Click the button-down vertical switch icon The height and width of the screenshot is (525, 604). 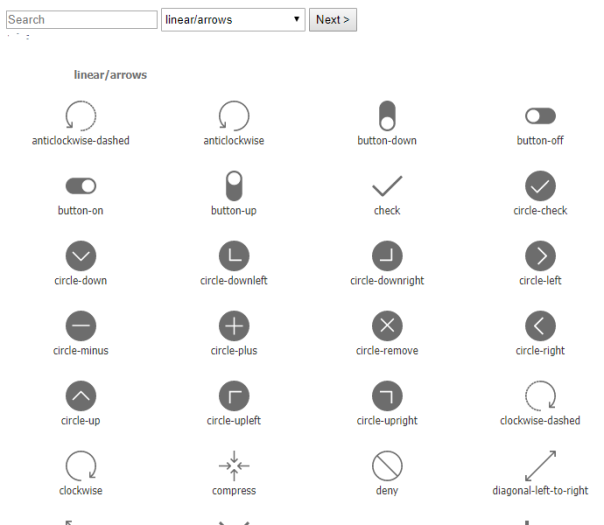pyautogui.click(x=387, y=116)
